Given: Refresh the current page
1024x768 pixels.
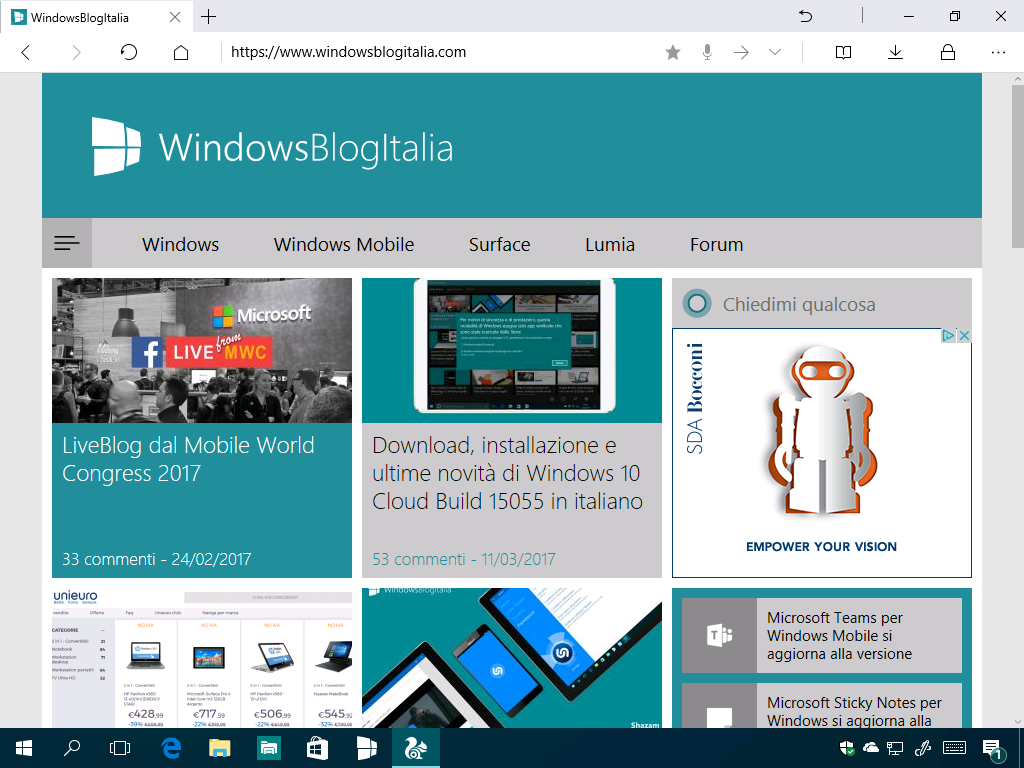Looking at the screenshot, I should 129,52.
